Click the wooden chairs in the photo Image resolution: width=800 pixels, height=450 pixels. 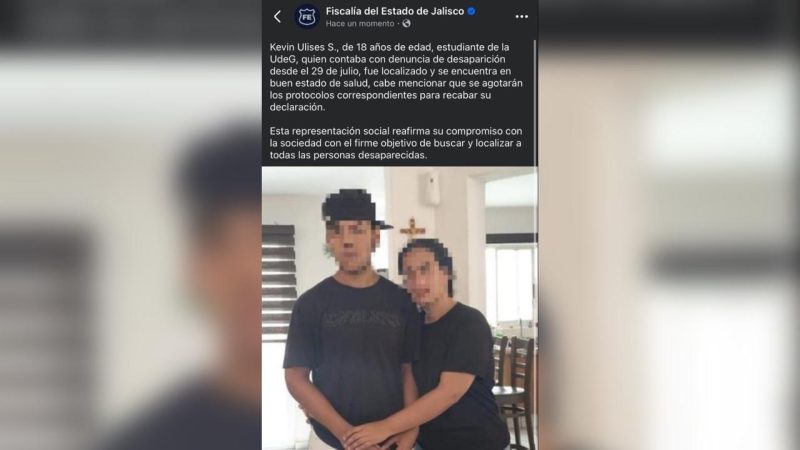(513, 388)
